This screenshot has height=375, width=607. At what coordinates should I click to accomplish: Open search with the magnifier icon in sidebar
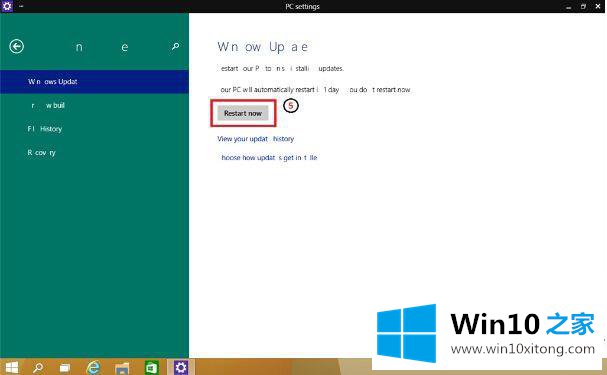tap(175, 46)
